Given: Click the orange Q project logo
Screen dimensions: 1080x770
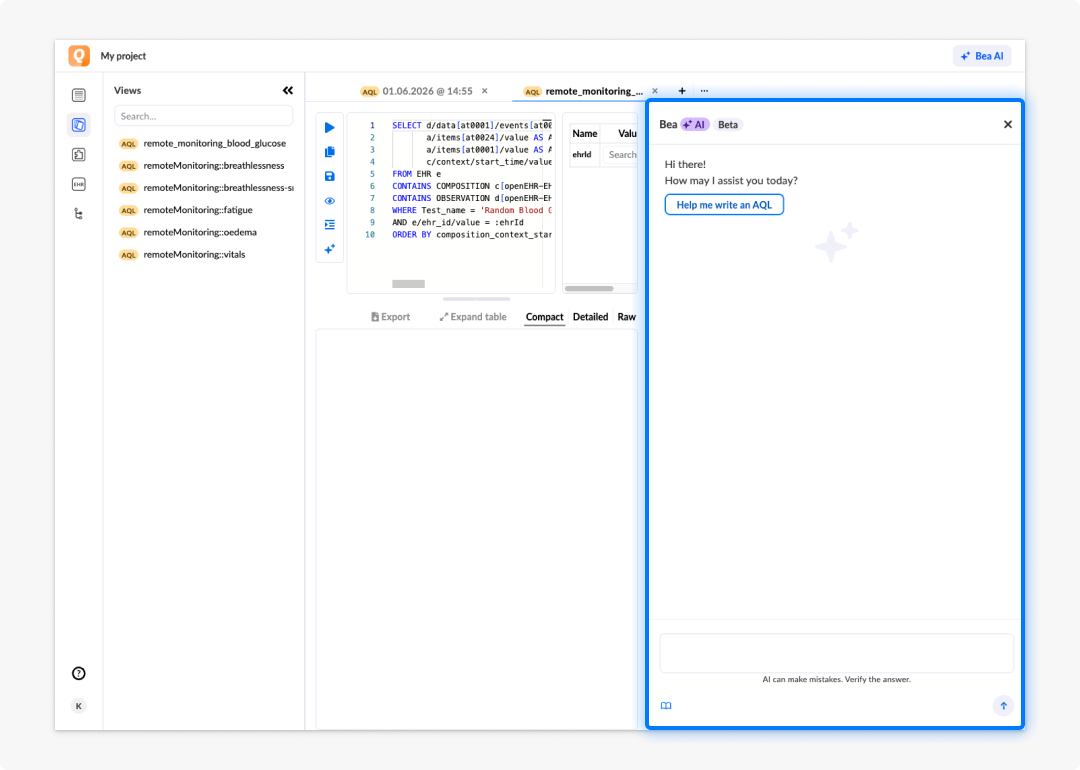Looking at the screenshot, I should [x=79, y=56].
